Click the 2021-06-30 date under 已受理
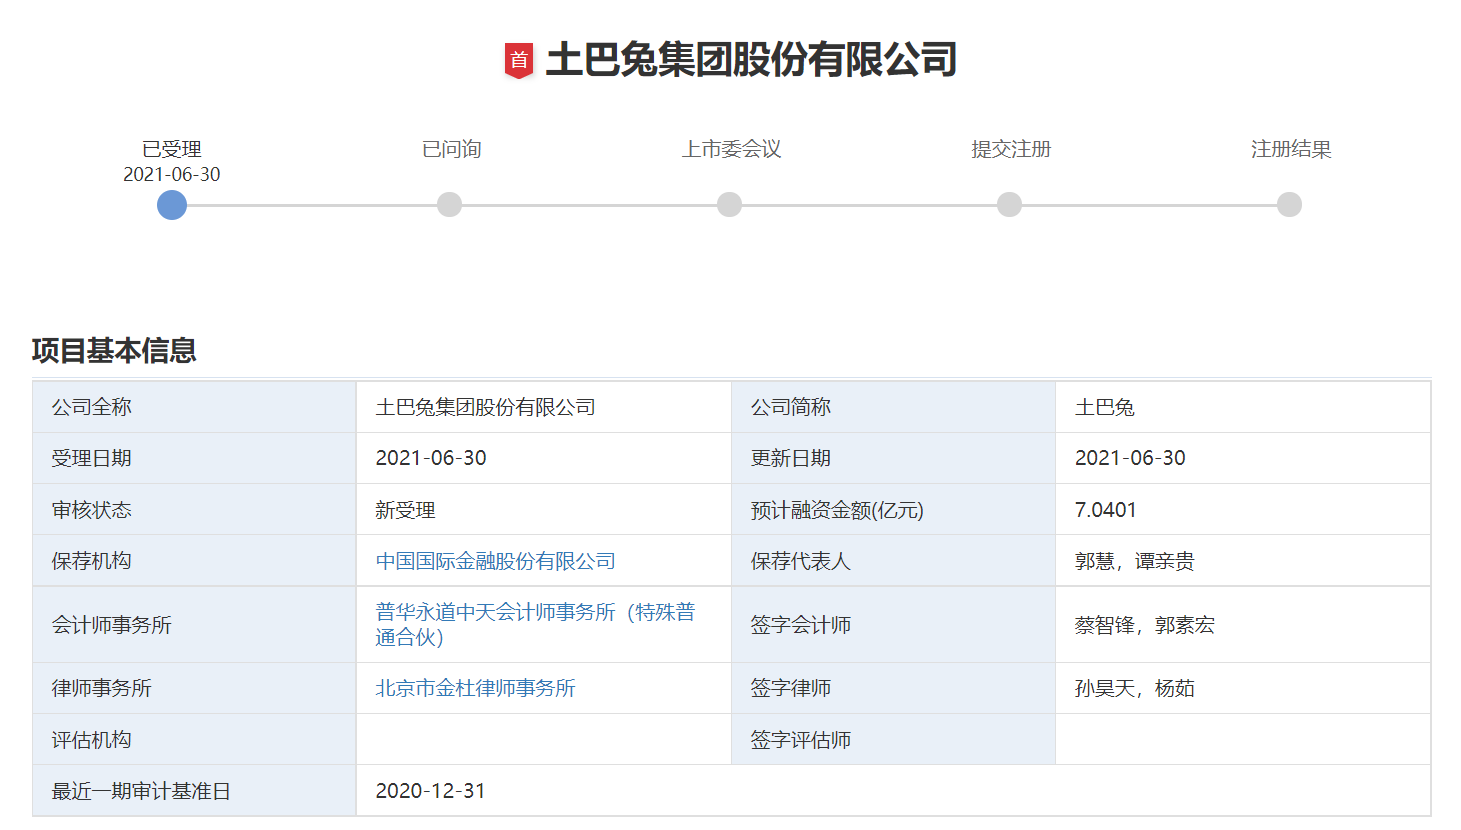This screenshot has height=830, width=1461. tap(172, 174)
